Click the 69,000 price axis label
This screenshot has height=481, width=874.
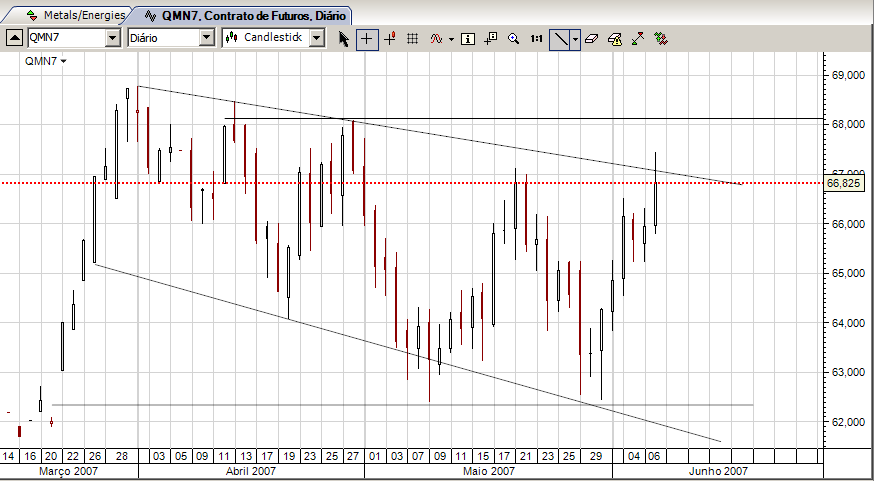pos(846,75)
